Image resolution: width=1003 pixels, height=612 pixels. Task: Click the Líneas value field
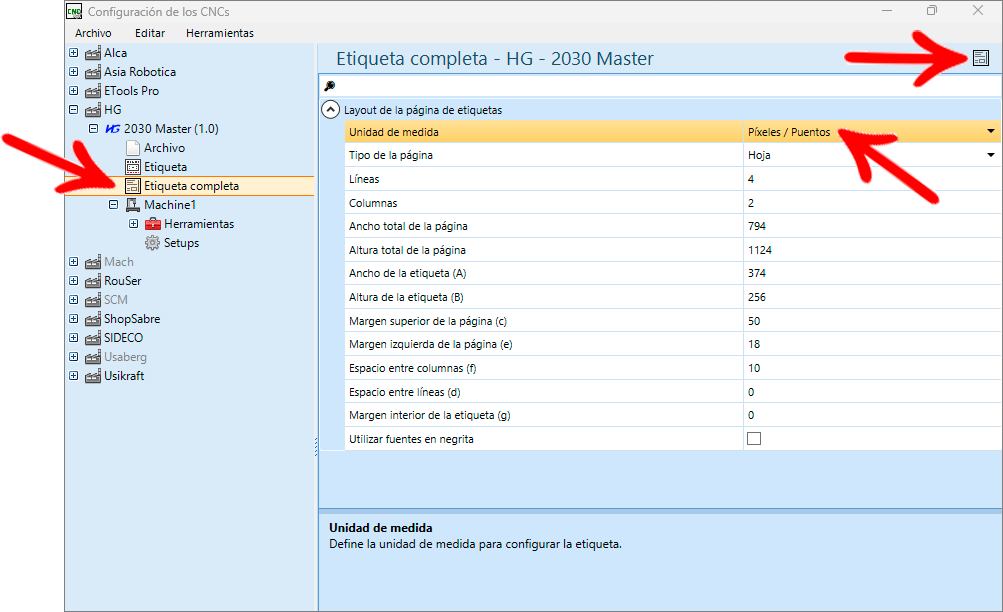click(x=872, y=179)
